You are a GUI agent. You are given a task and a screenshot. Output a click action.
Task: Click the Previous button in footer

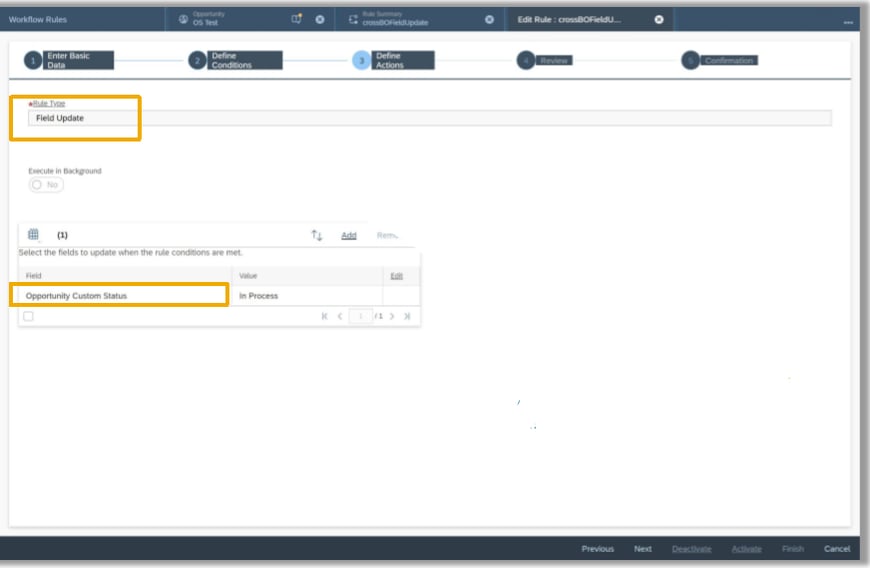[598, 549]
